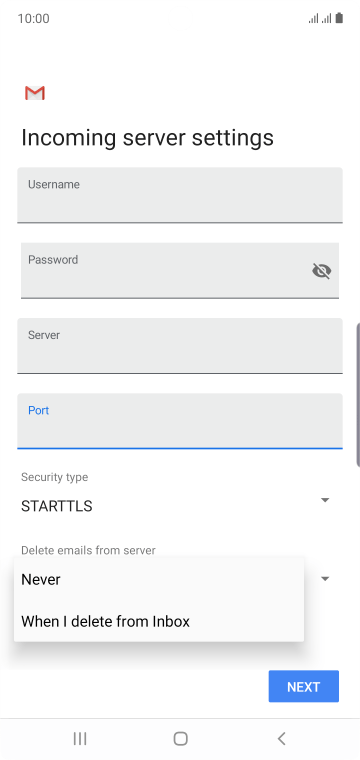Select the Port input field
This screenshot has height=760, width=360.
pos(180,421)
